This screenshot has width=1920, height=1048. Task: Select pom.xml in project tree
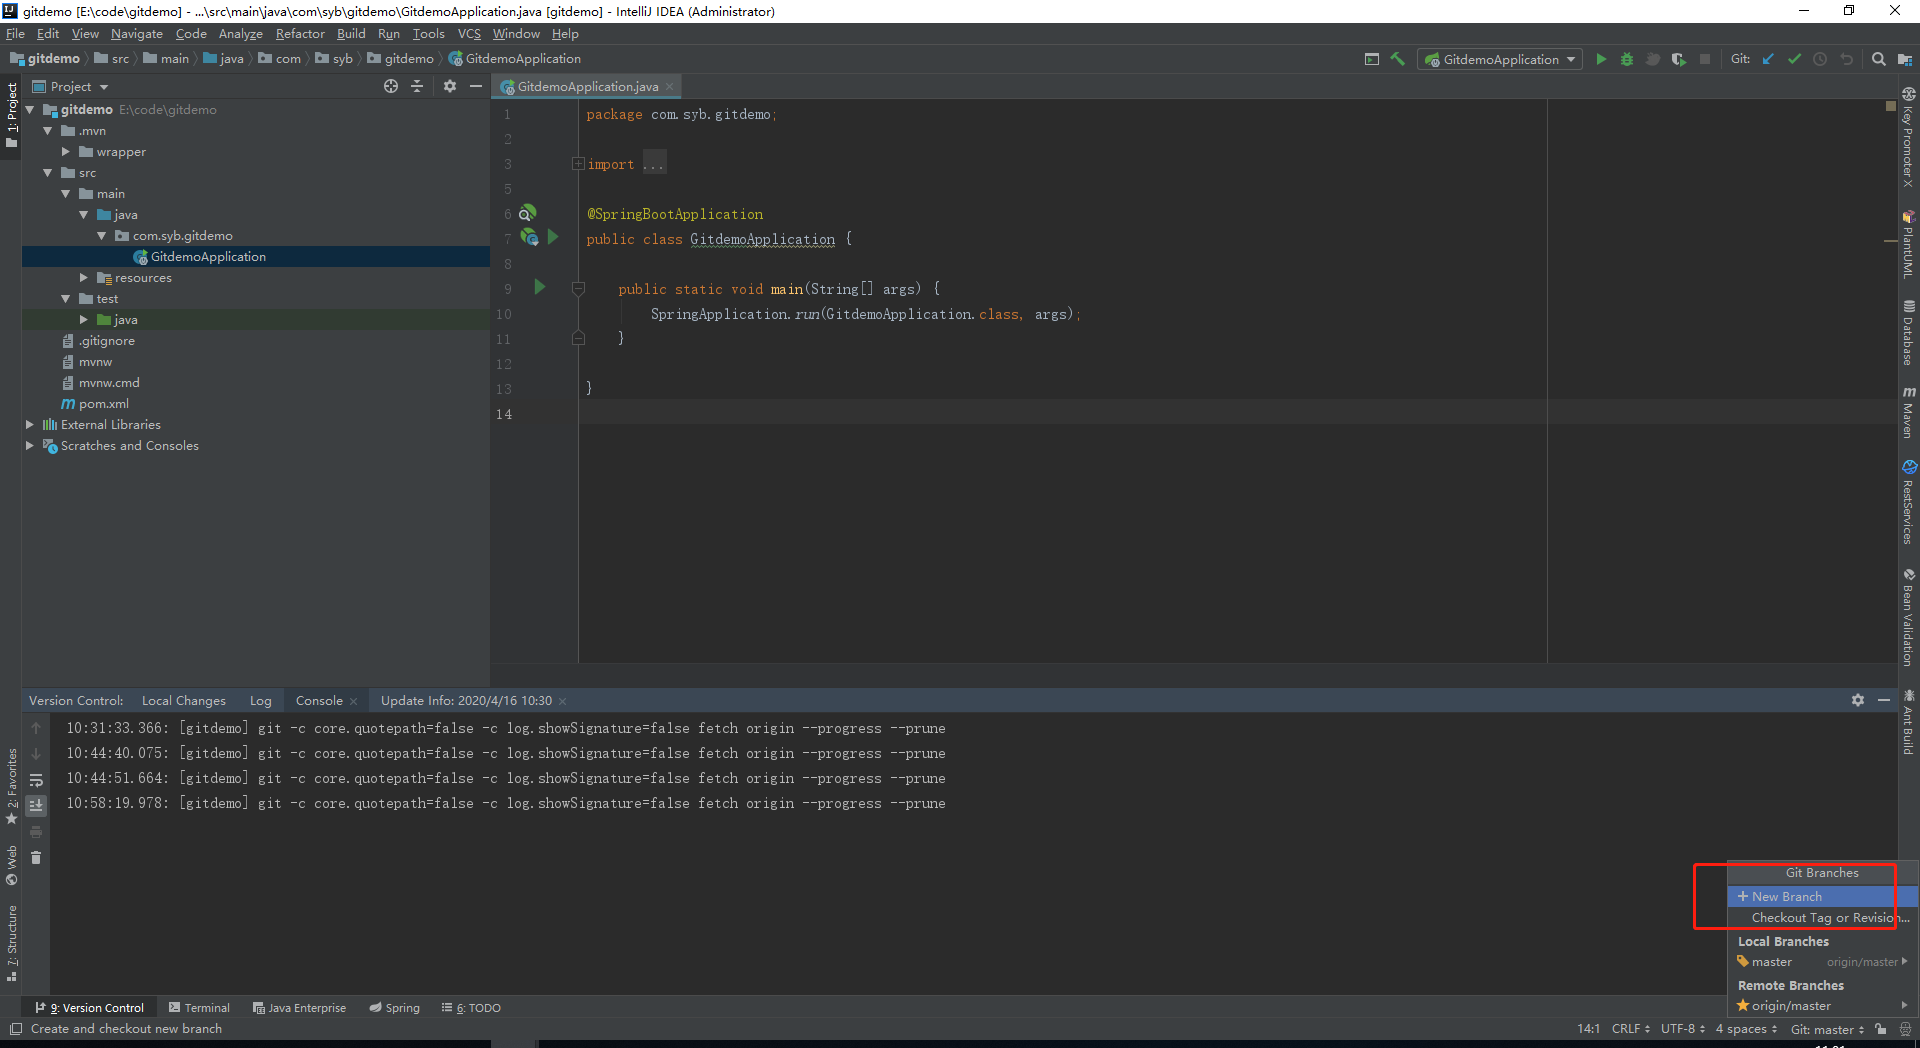coord(104,404)
